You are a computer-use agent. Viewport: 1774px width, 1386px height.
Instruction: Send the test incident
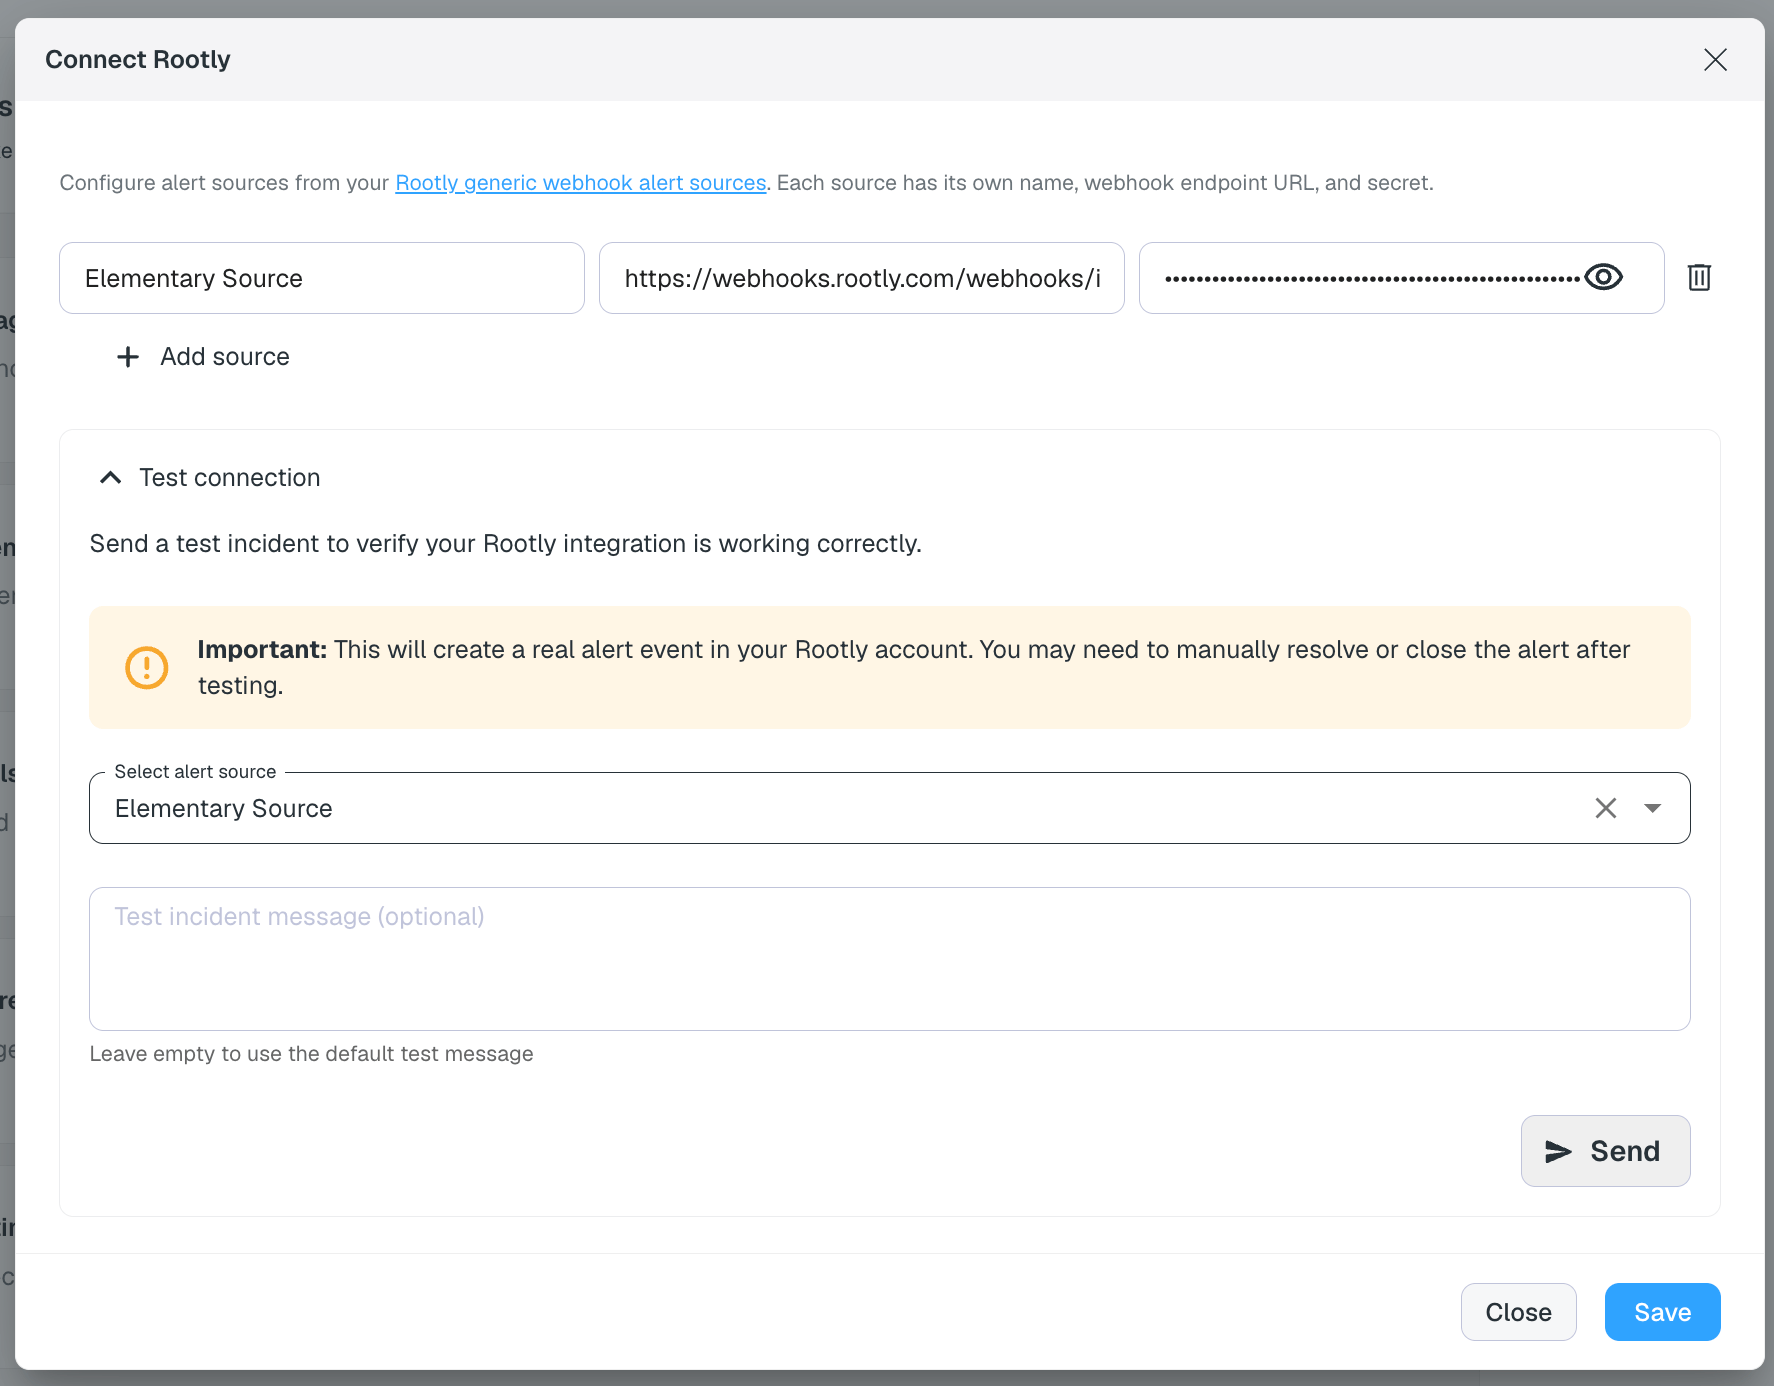(x=1605, y=1151)
